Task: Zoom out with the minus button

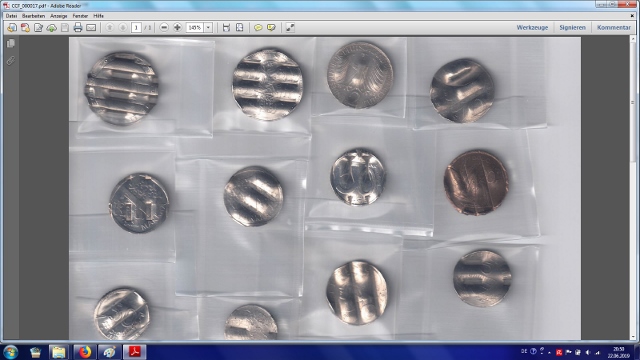Action: point(164,28)
